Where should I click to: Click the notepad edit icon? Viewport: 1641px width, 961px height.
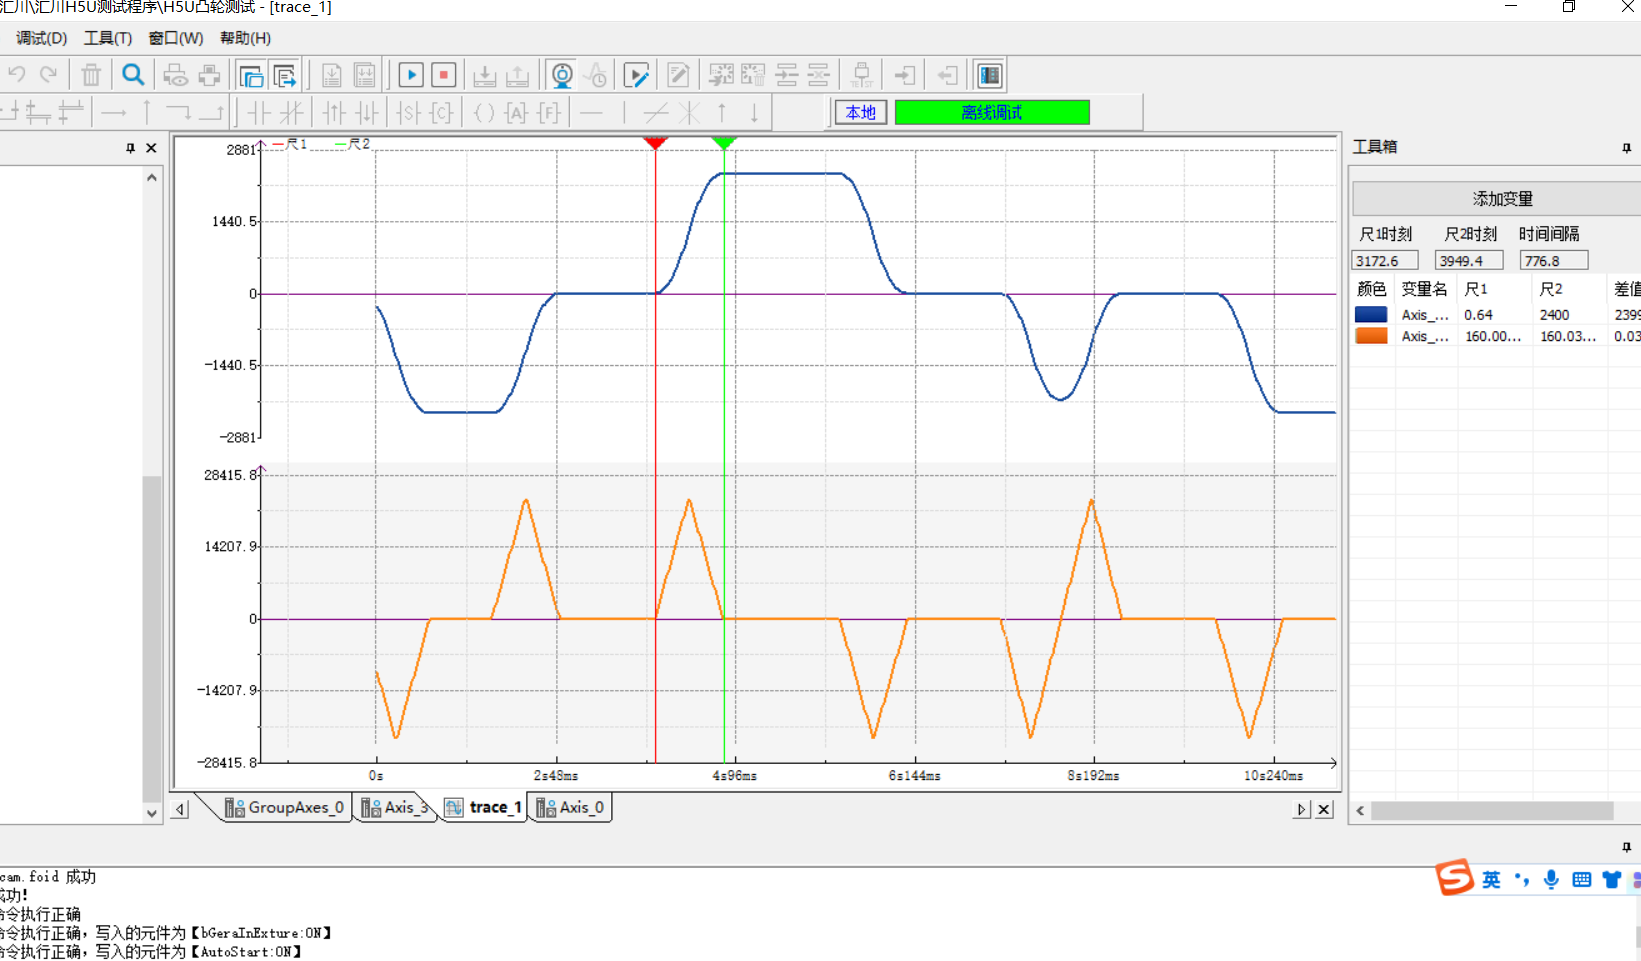678,75
